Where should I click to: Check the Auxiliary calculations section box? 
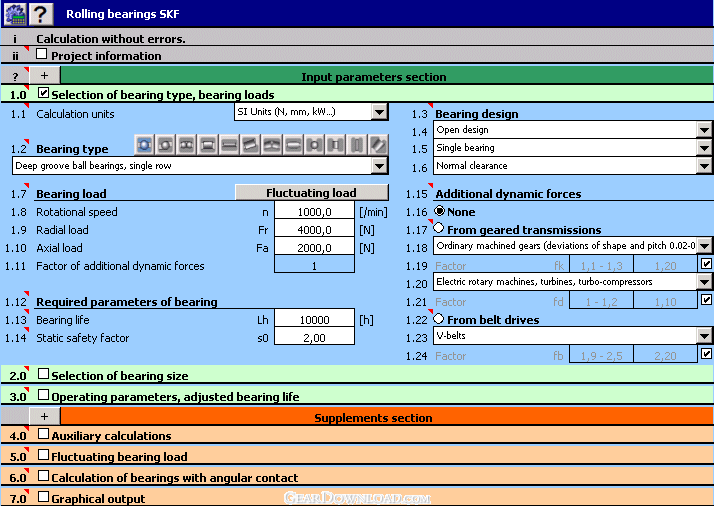tap(43, 434)
